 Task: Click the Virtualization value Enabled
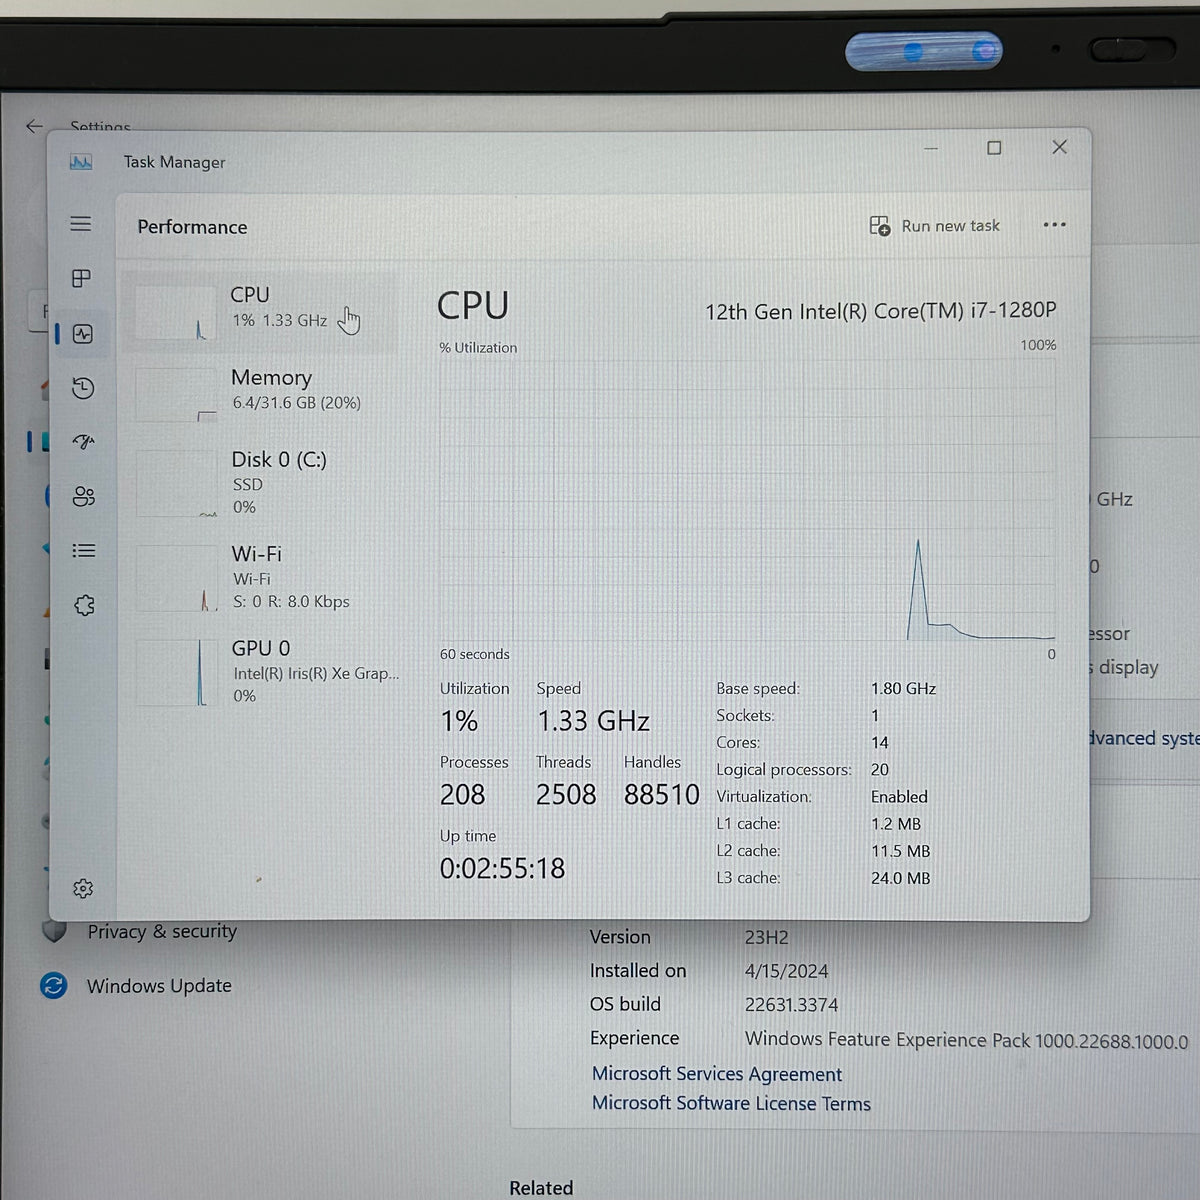[899, 797]
